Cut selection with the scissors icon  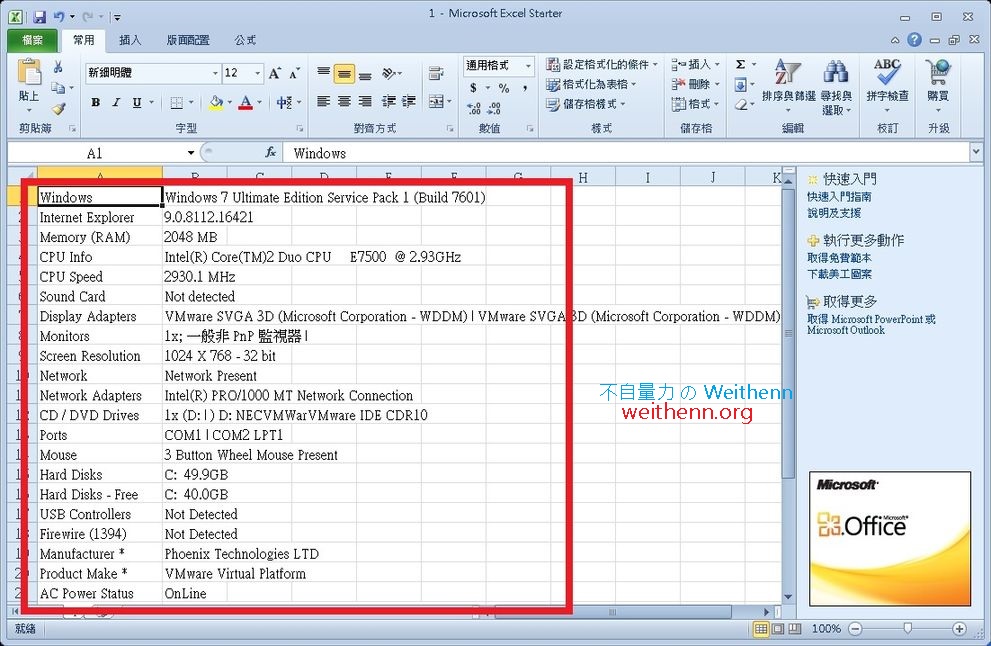(58, 67)
